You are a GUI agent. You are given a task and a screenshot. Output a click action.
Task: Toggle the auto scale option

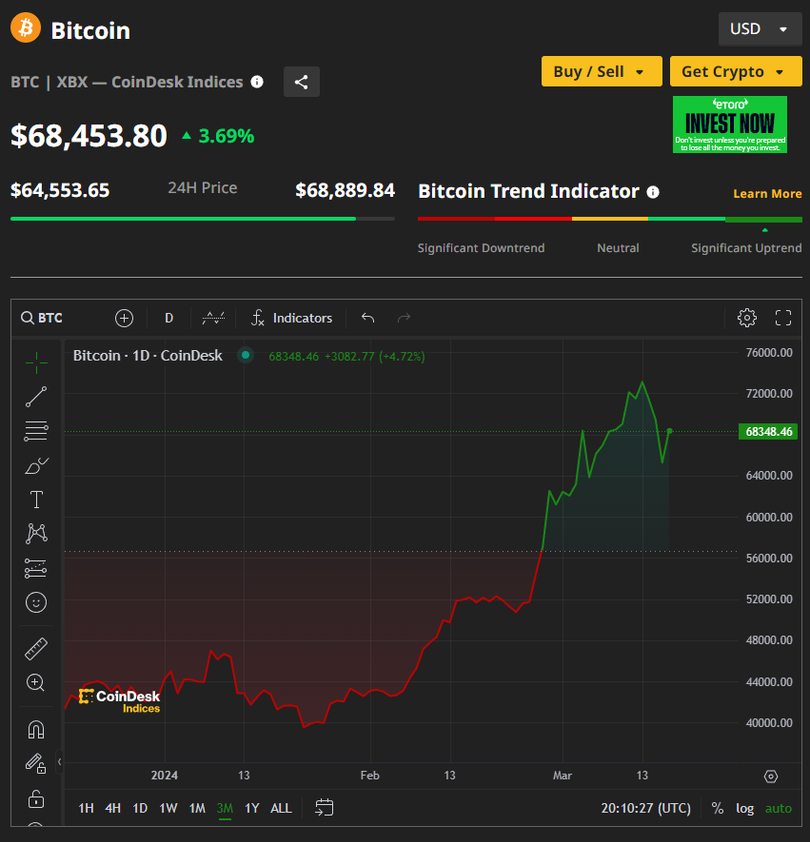click(x=777, y=808)
